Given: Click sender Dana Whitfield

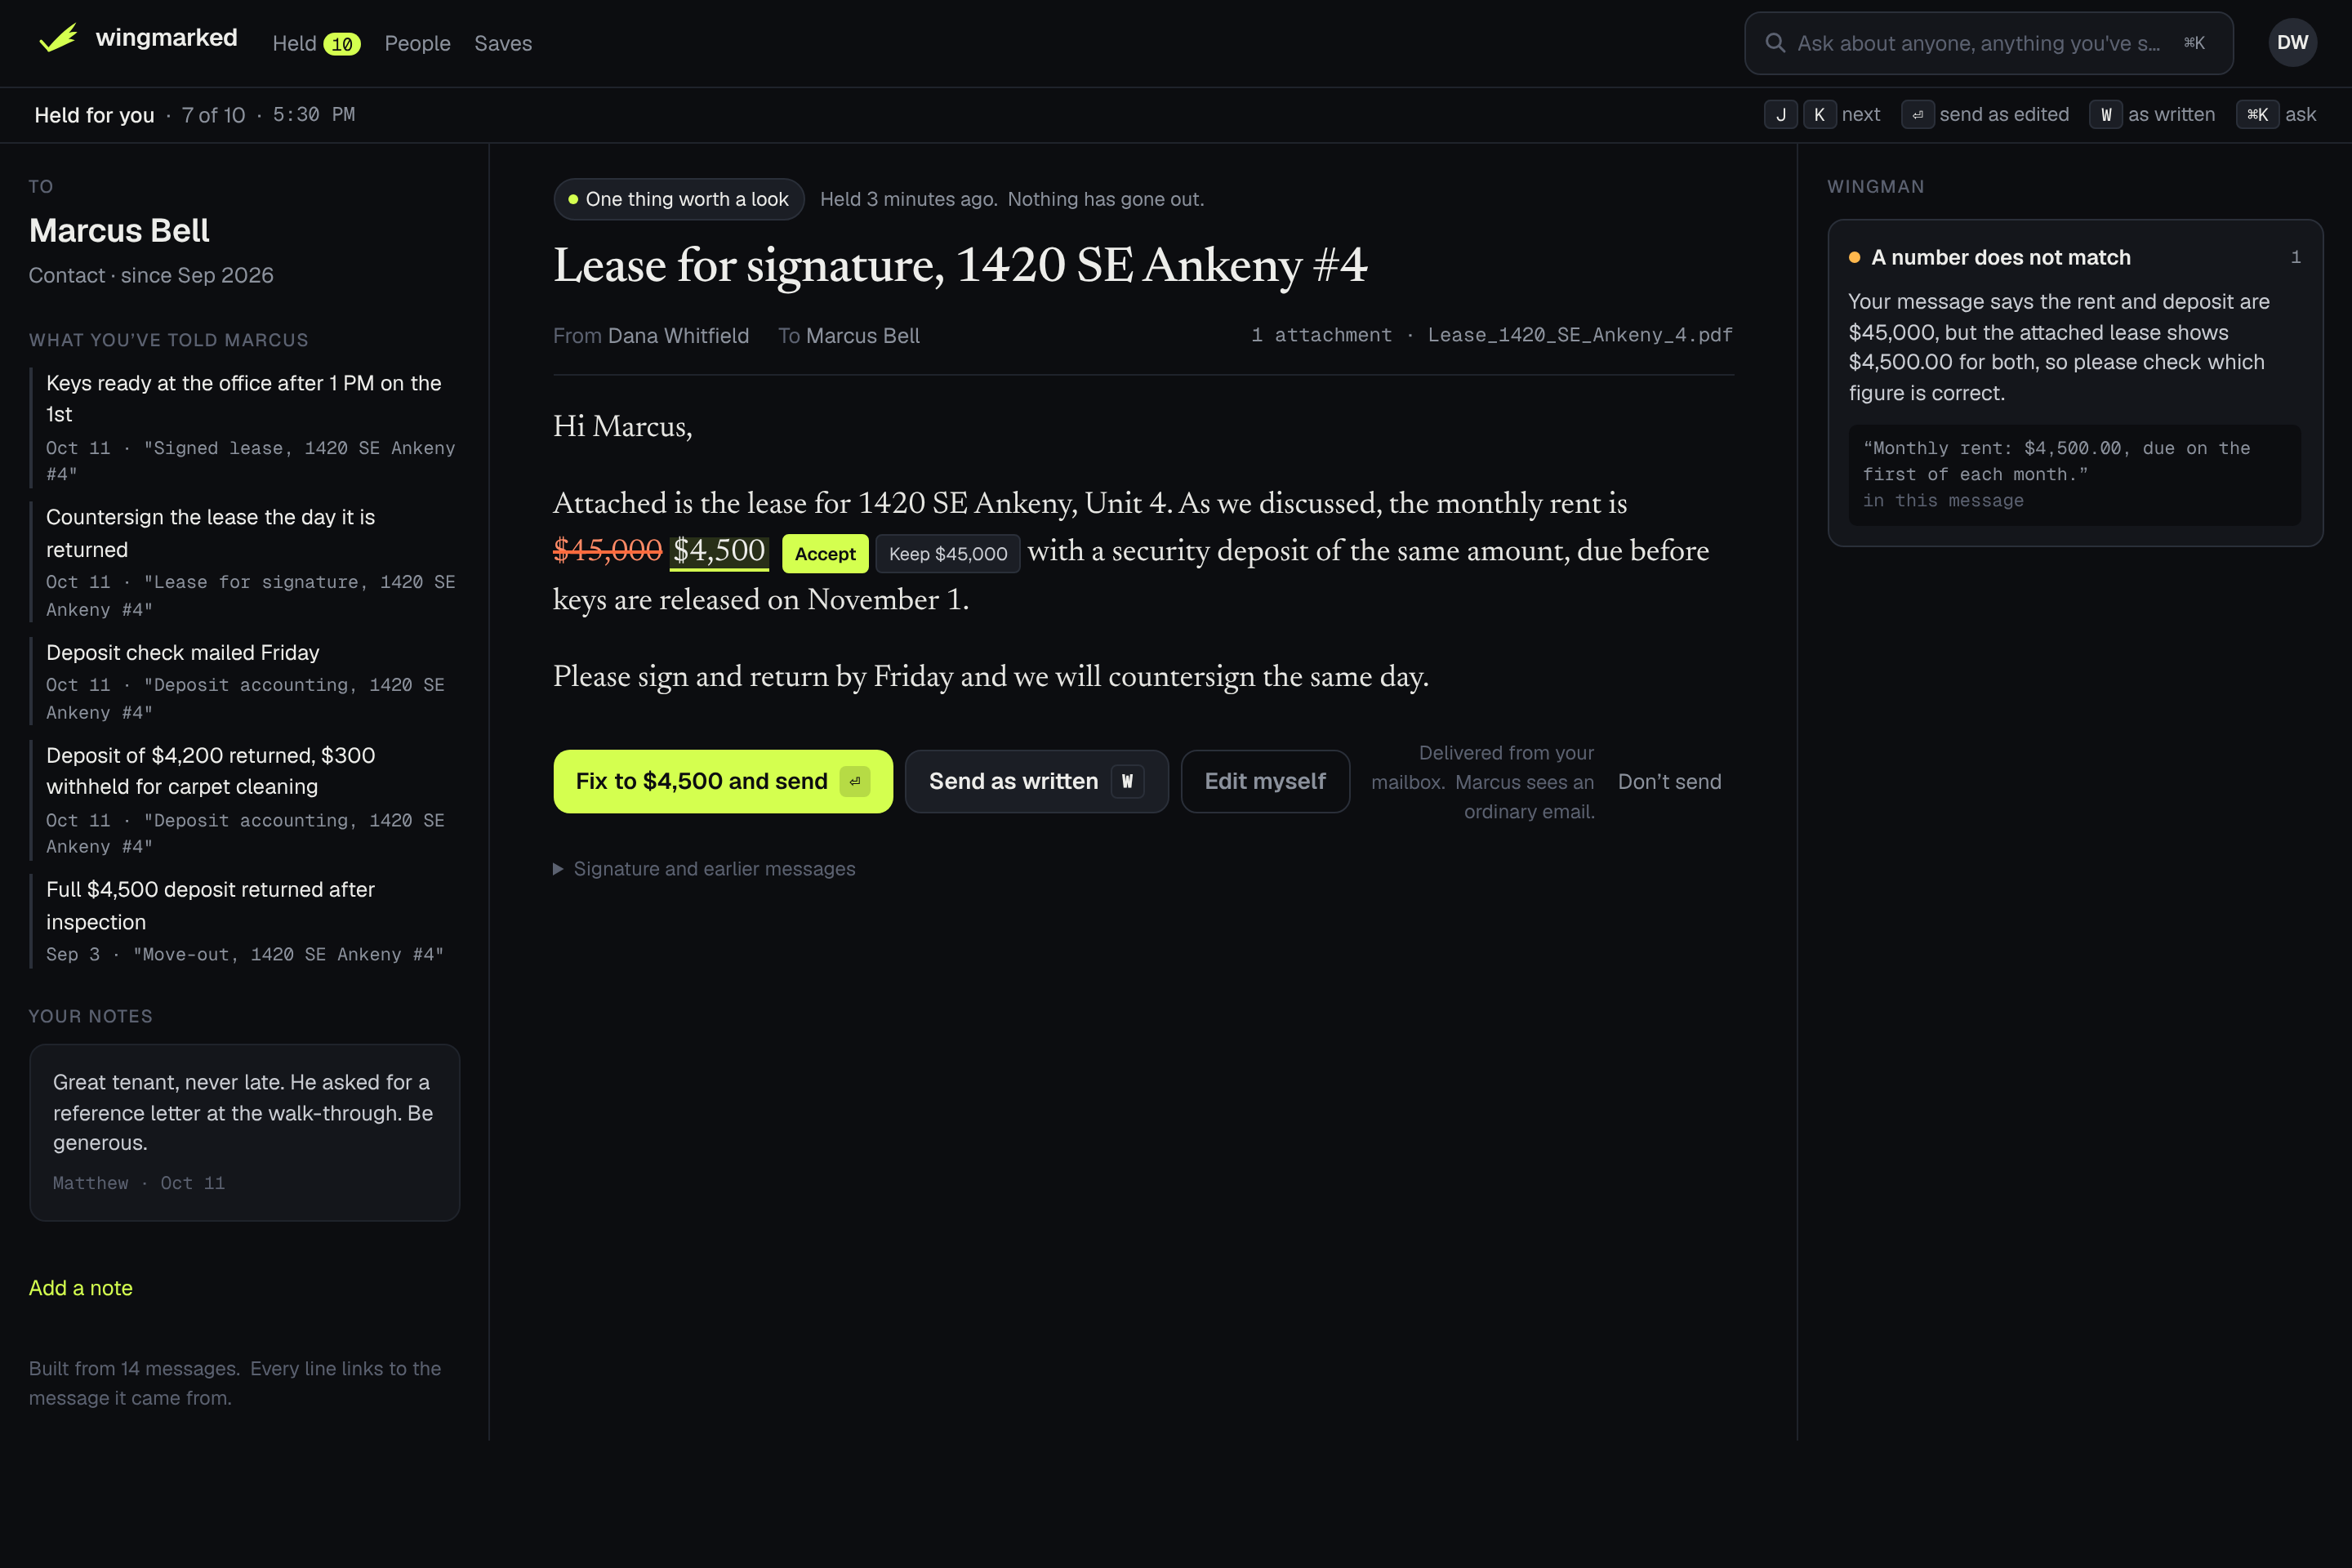Looking at the screenshot, I should tap(678, 336).
